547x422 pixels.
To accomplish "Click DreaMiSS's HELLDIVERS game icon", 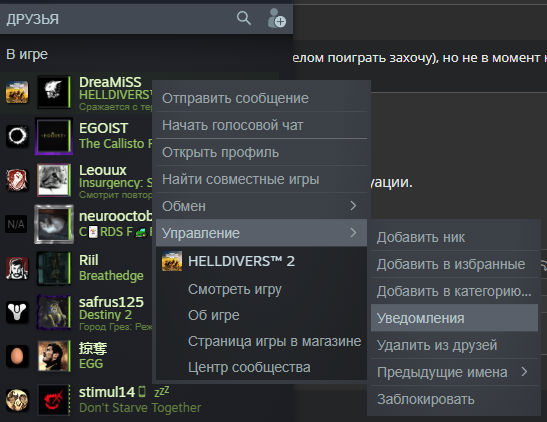I will (17, 92).
